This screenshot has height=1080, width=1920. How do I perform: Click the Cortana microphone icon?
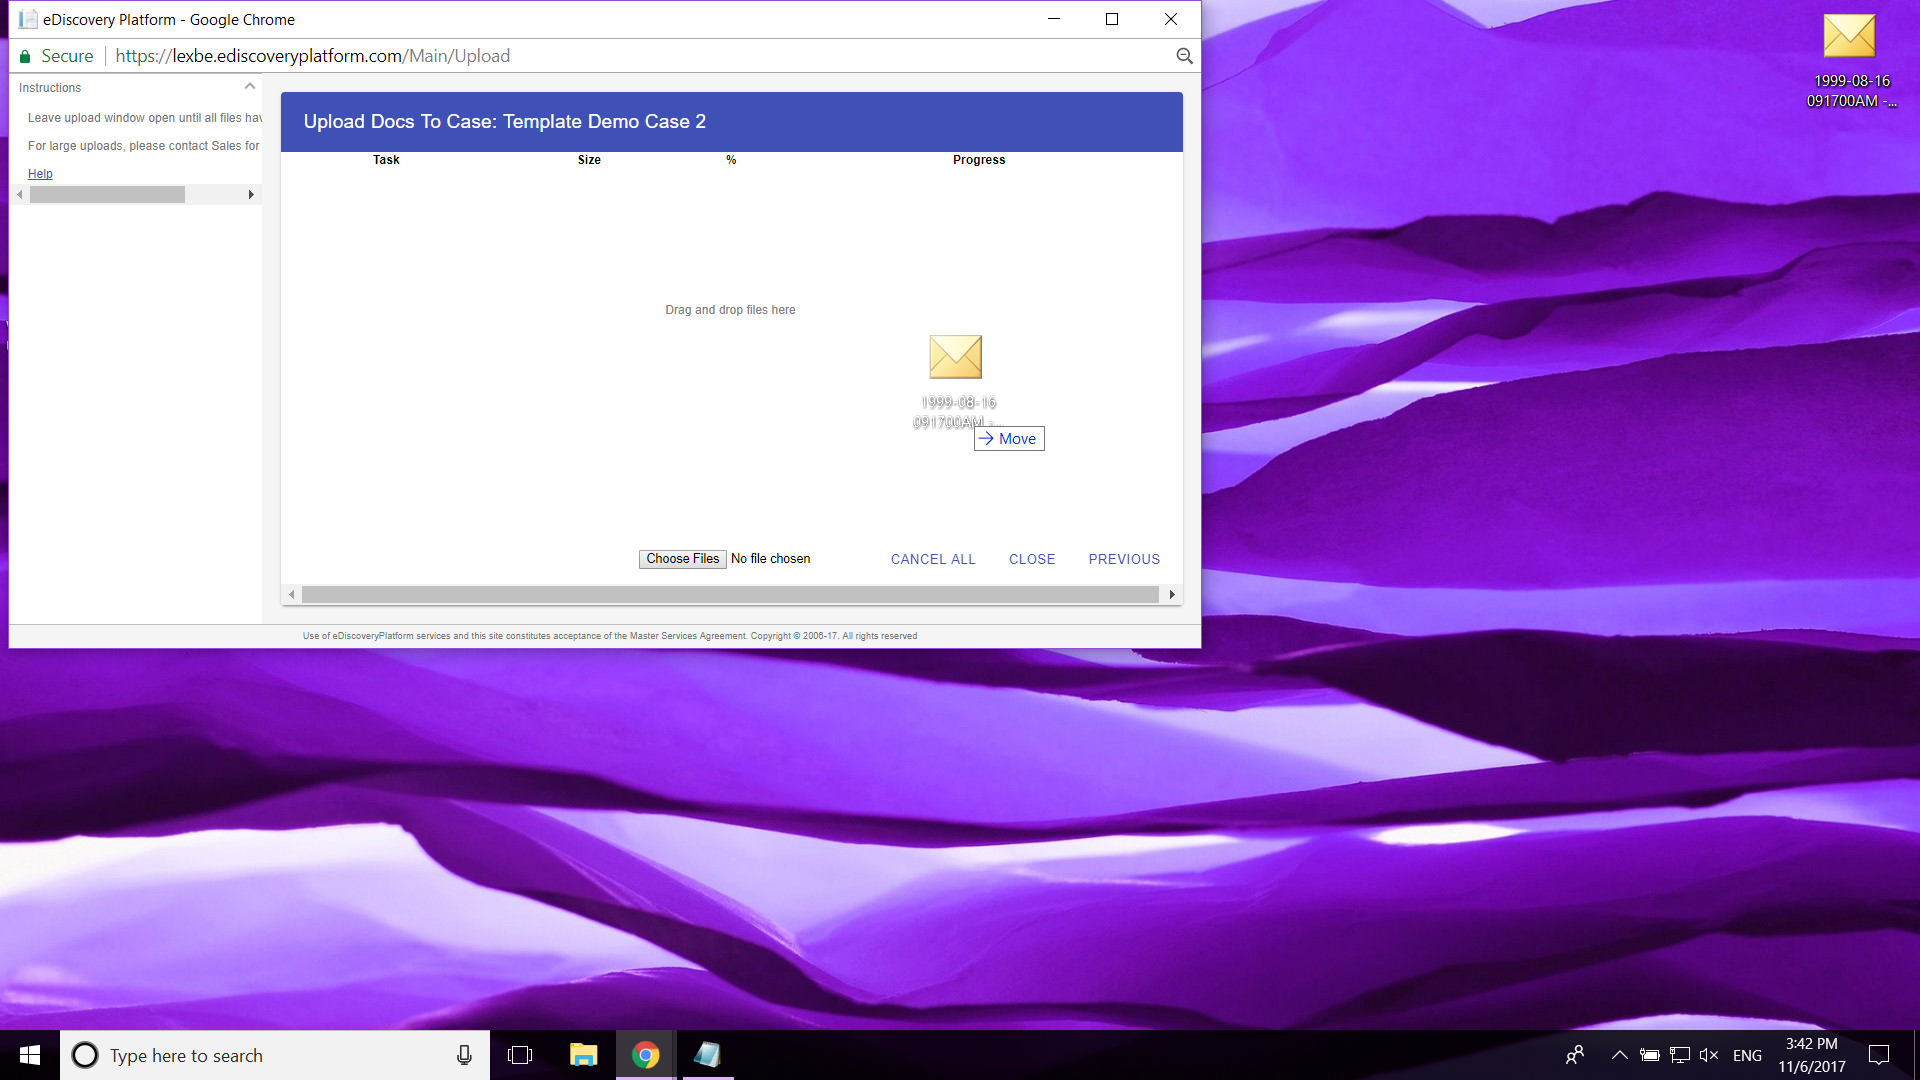pyautogui.click(x=464, y=1055)
